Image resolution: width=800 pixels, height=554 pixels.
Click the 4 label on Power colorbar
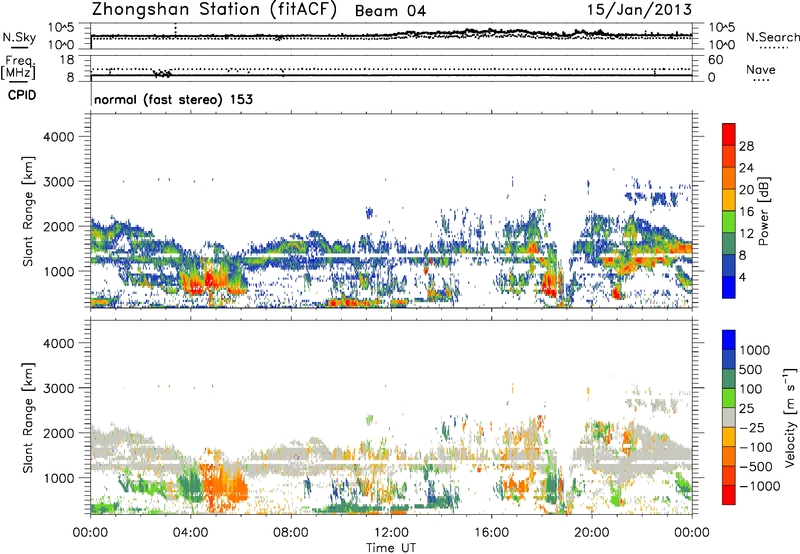(742, 278)
